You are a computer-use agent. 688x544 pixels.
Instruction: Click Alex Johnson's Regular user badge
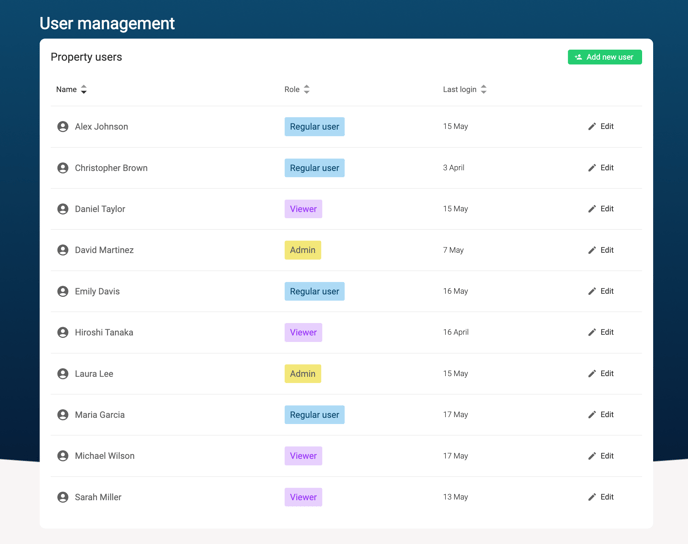click(x=315, y=127)
